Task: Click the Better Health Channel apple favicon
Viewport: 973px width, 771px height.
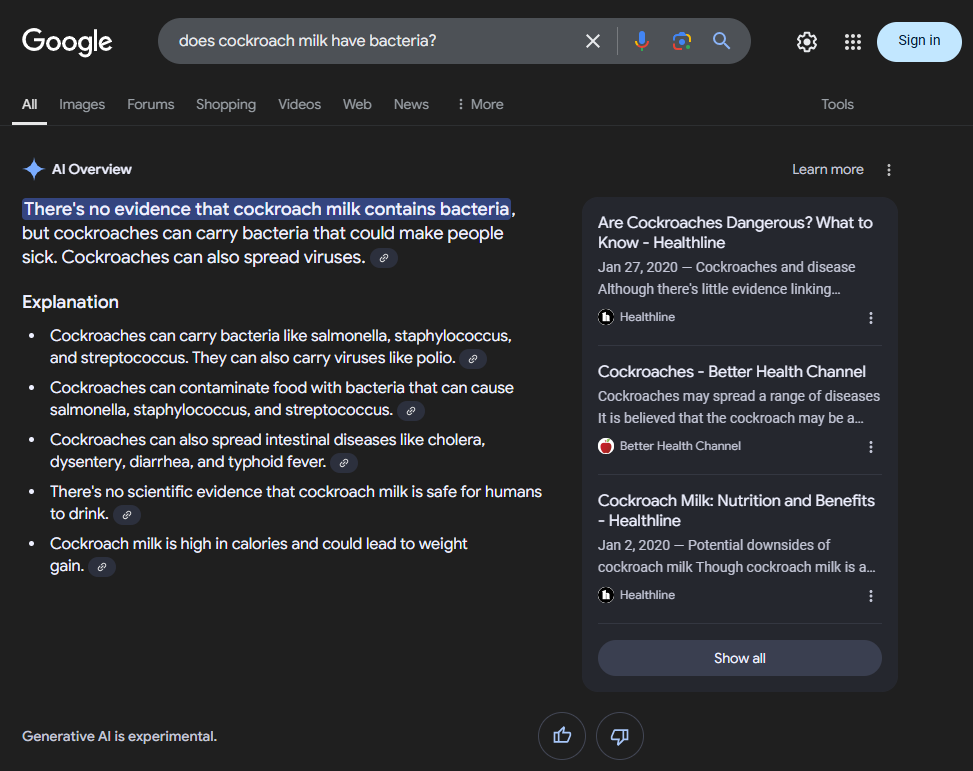Action: coord(606,446)
